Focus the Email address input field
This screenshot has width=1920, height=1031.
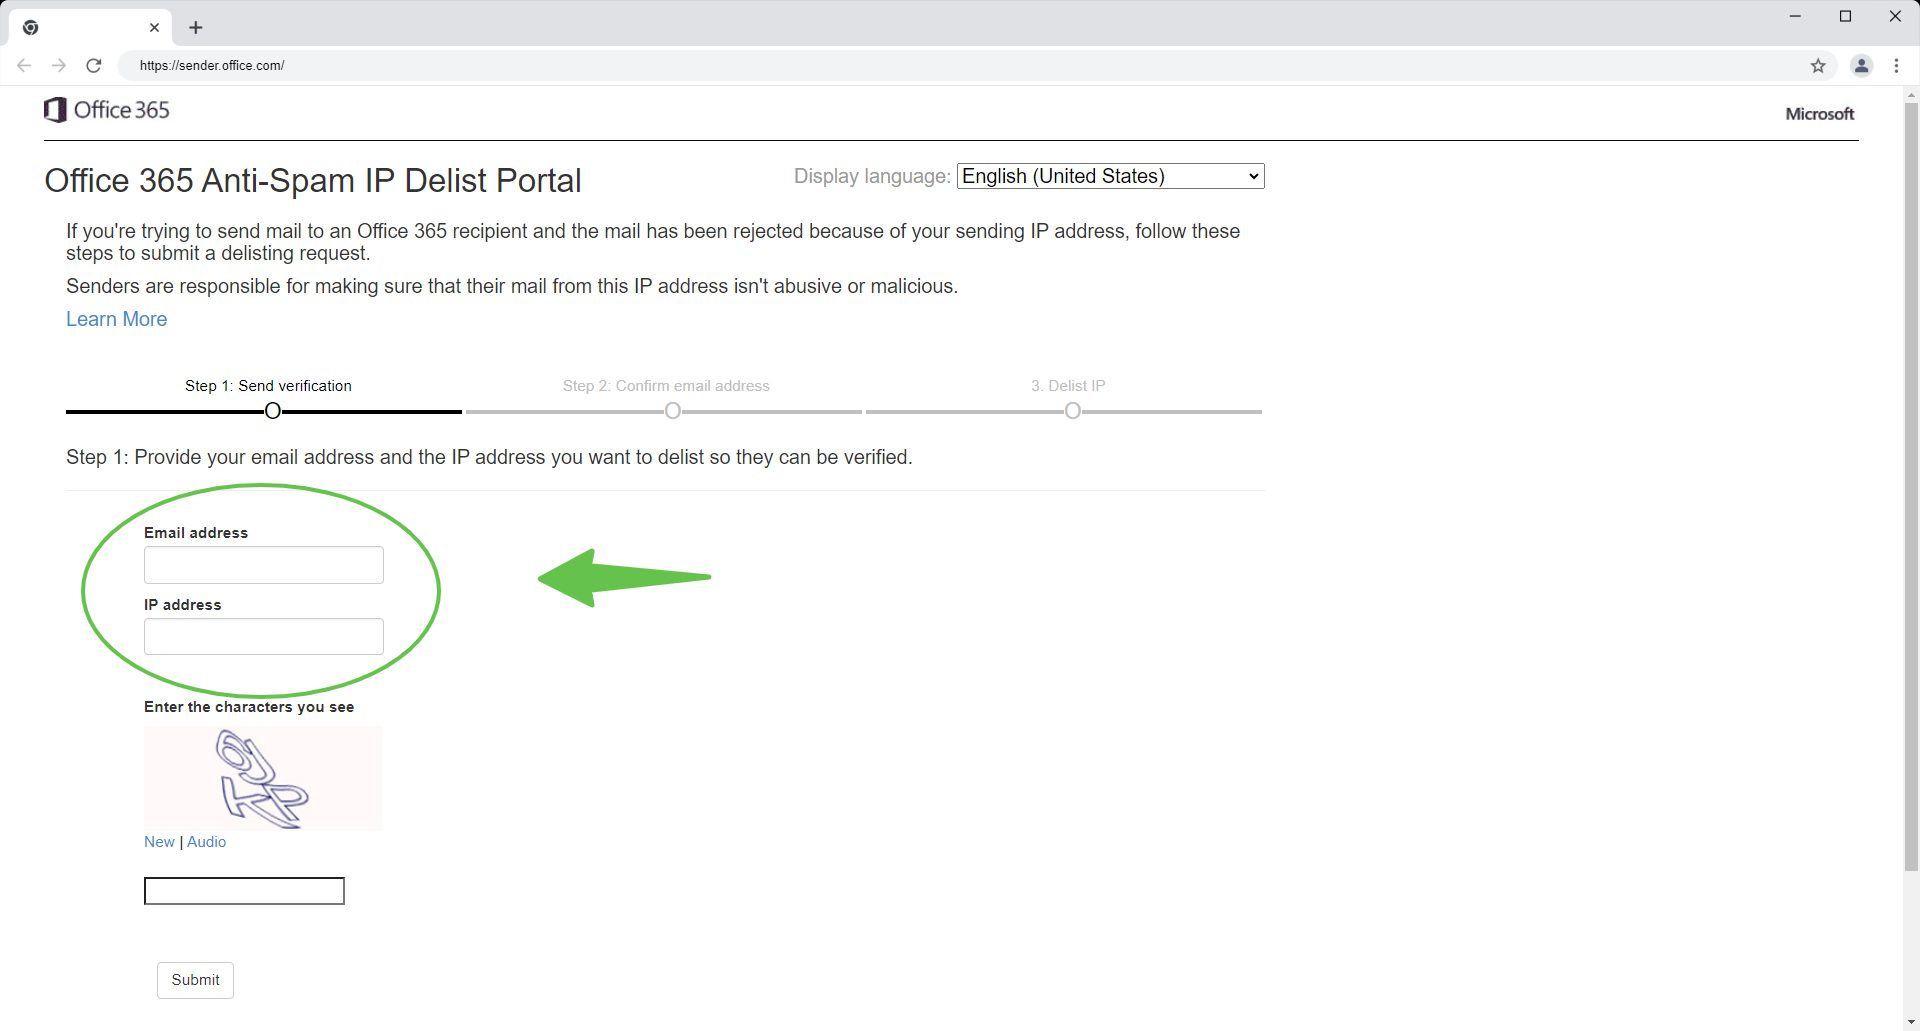[x=264, y=565]
